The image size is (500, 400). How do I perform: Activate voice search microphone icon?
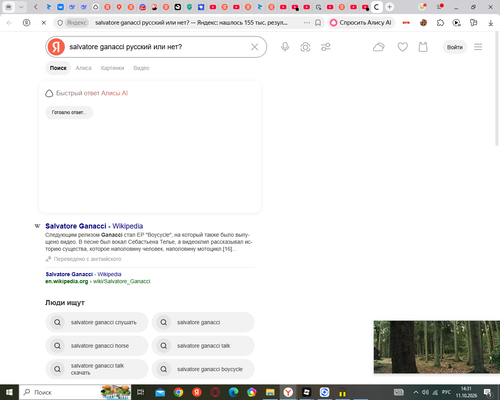(x=285, y=47)
